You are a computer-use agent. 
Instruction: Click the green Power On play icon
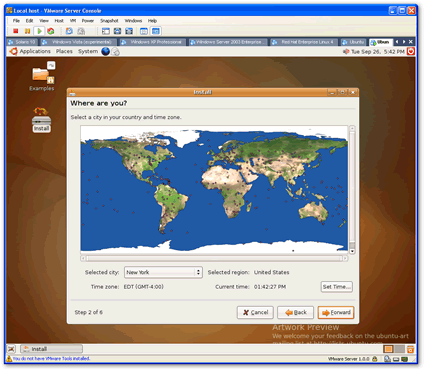coord(39,31)
